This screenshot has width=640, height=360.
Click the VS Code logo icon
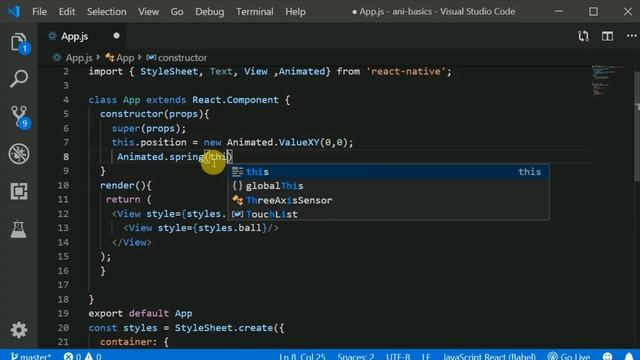[x=14, y=11]
